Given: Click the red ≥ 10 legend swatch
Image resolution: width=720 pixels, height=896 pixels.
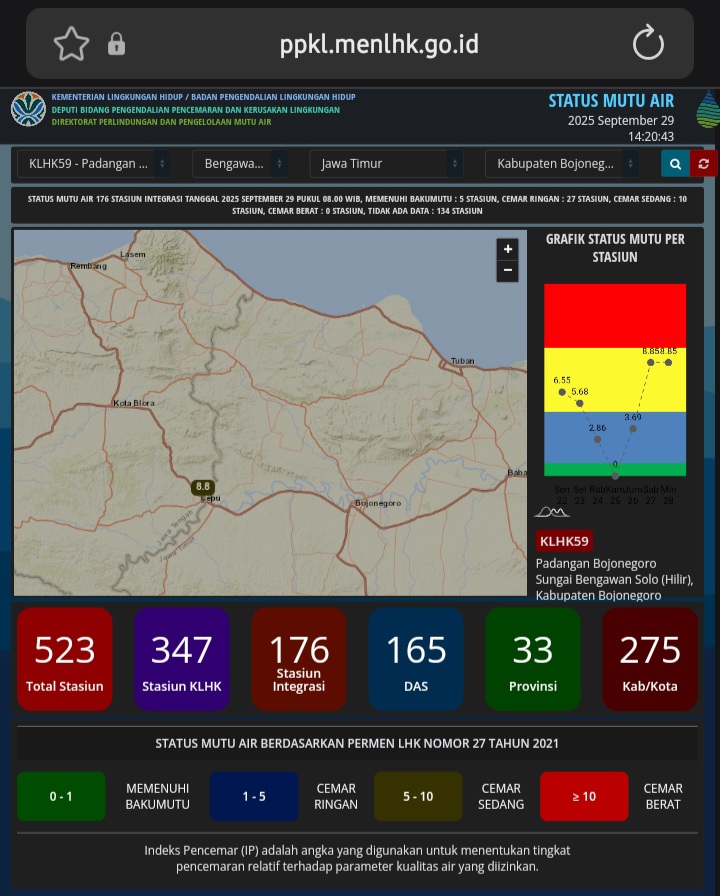Looking at the screenshot, I should click(584, 796).
